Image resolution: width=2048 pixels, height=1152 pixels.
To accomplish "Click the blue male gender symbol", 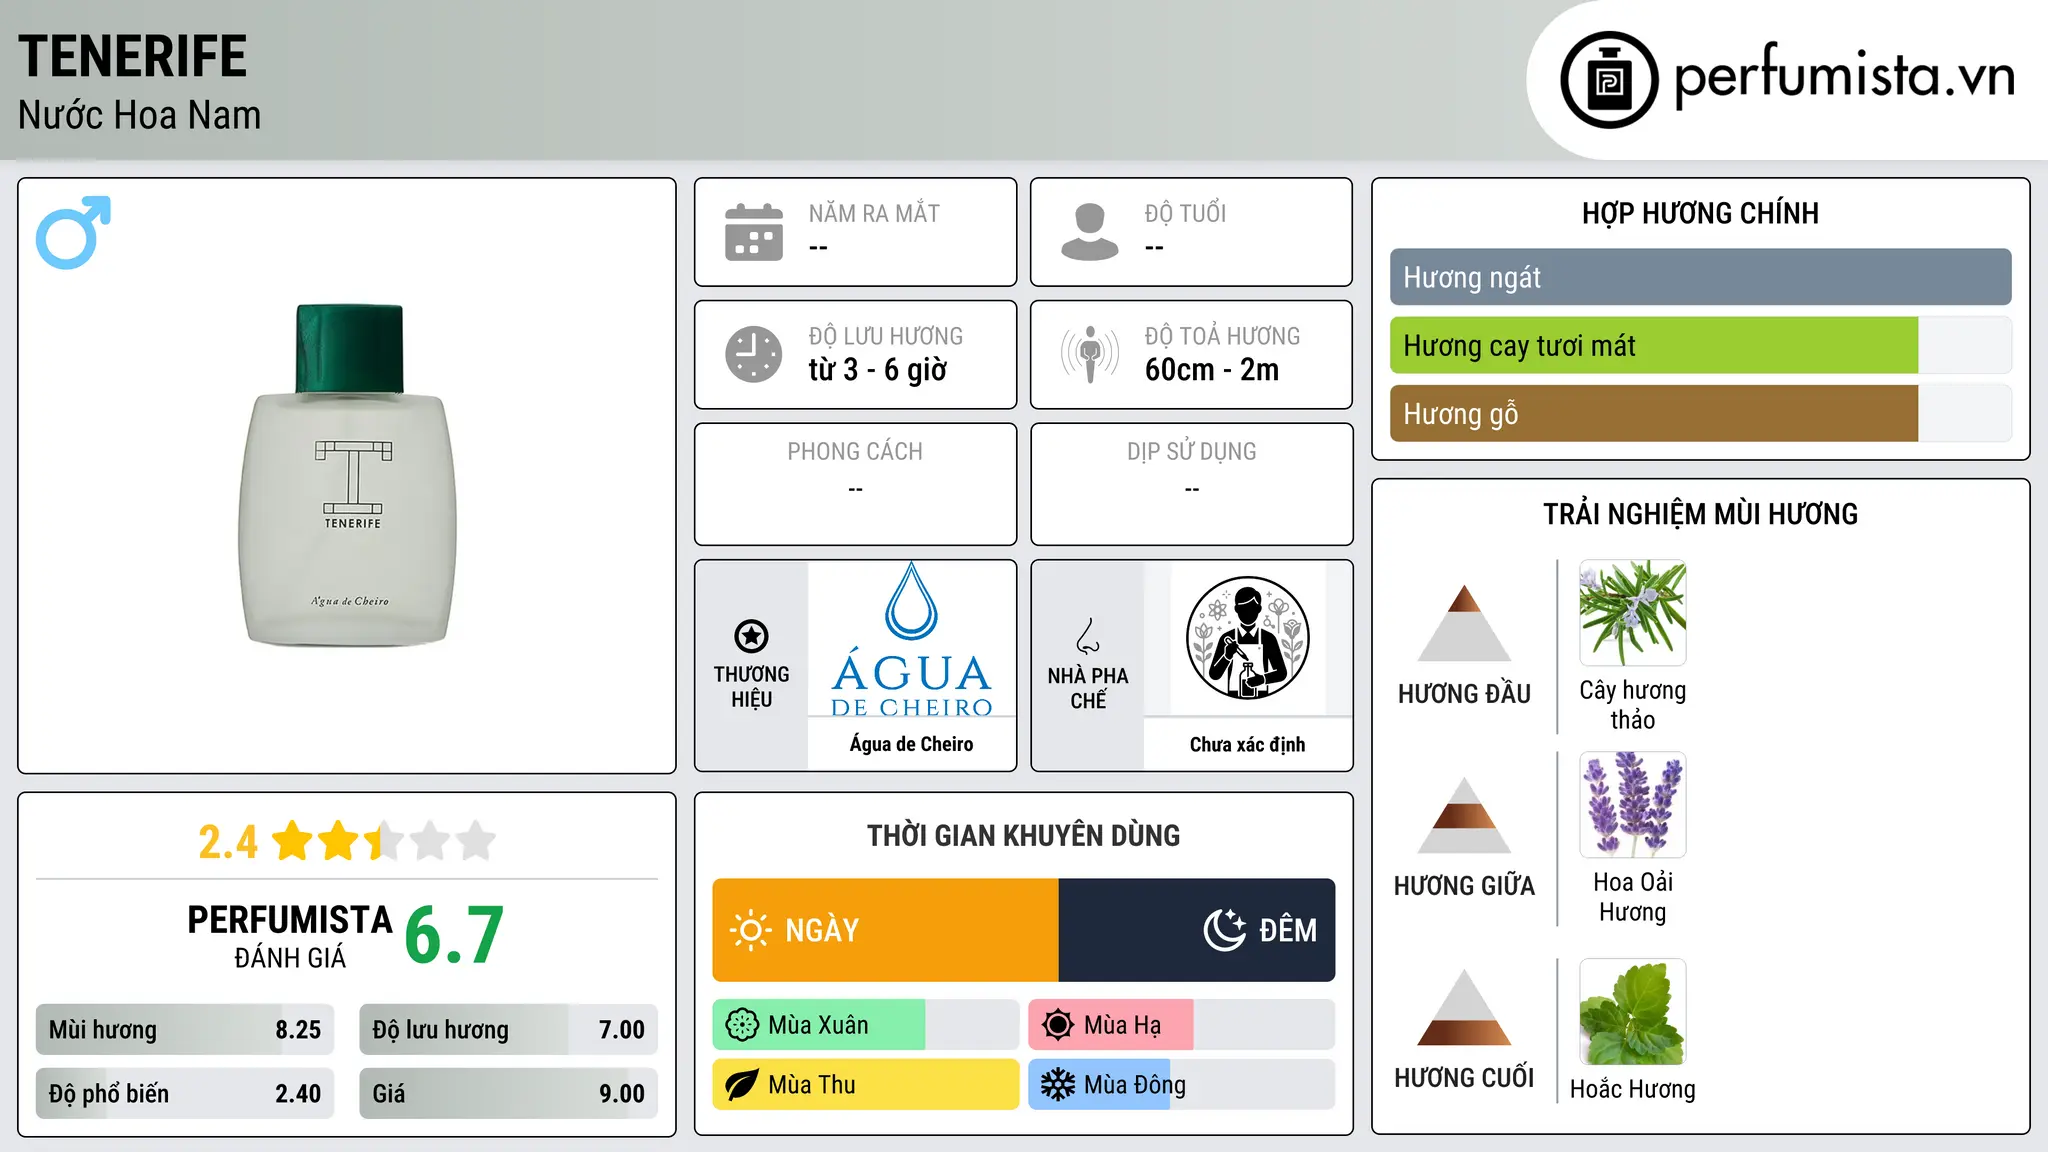I will [x=73, y=232].
